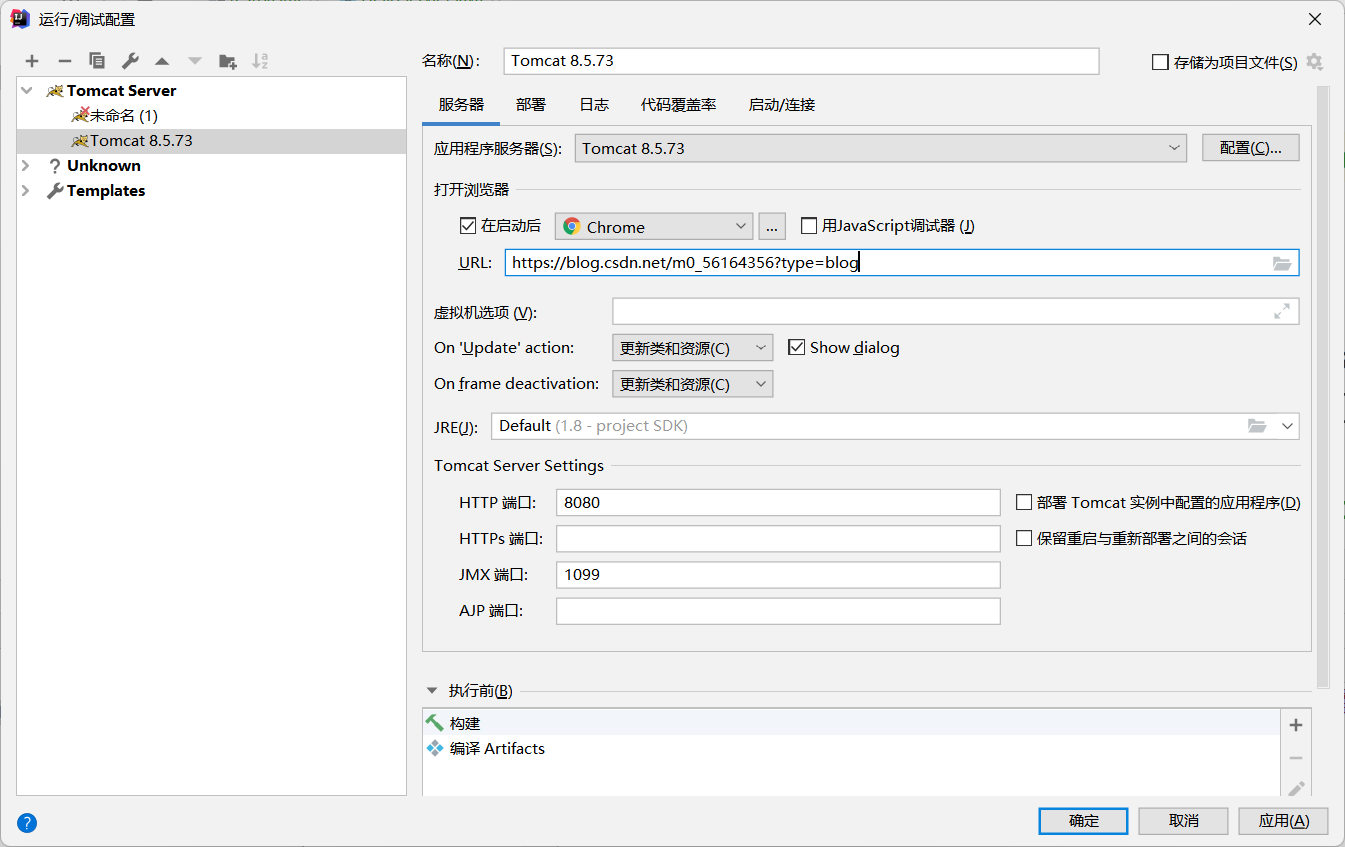Viewport: 1345px width, 847px height.
Task: Switch to the 代码覆盖率 tab
Action: point(679,104)
